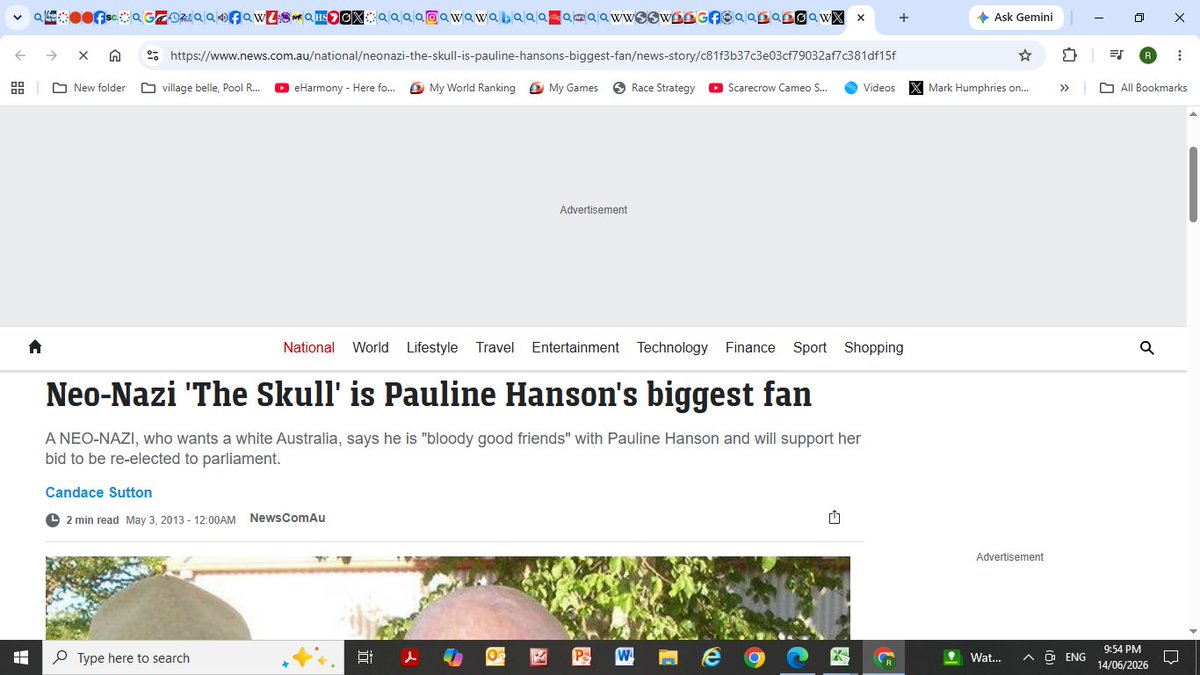Open the Lifestyle section
Screen dimensions: 1200x675
coord(432,347)
